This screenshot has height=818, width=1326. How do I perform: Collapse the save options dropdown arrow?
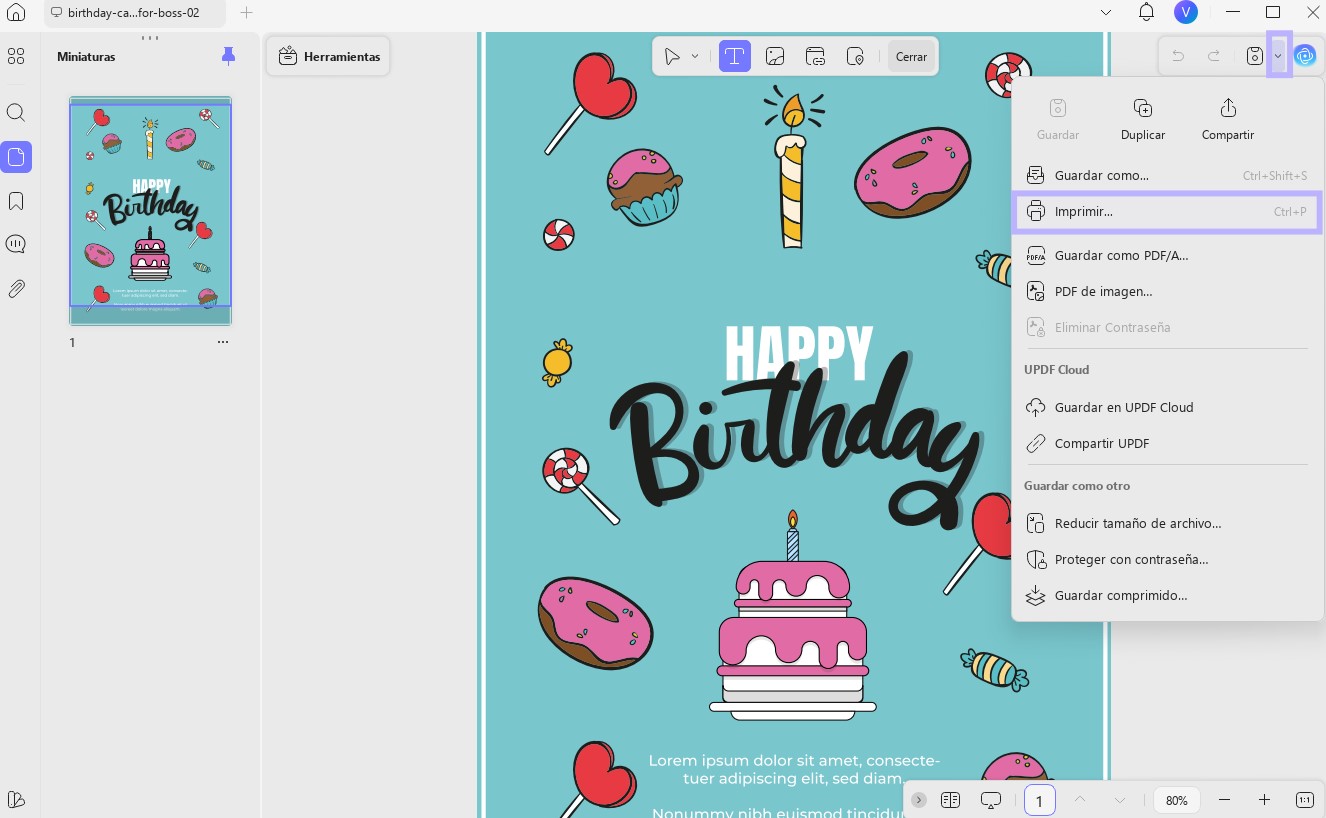(1278, 57)
